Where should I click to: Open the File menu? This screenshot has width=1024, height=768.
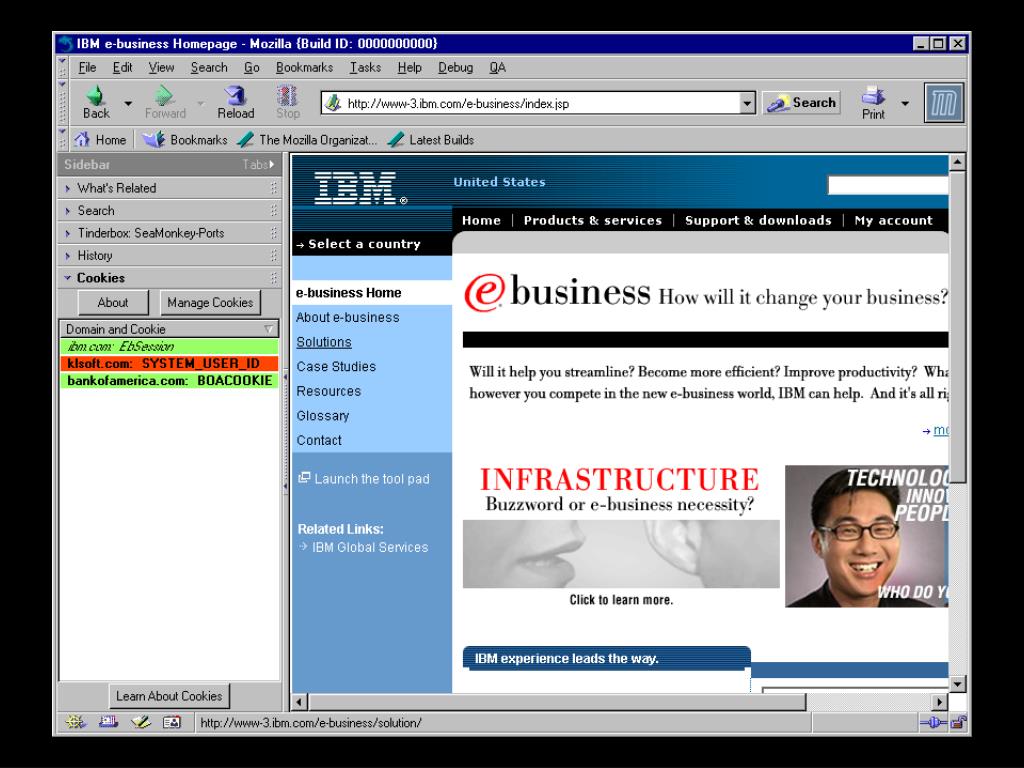pos(87,67)
